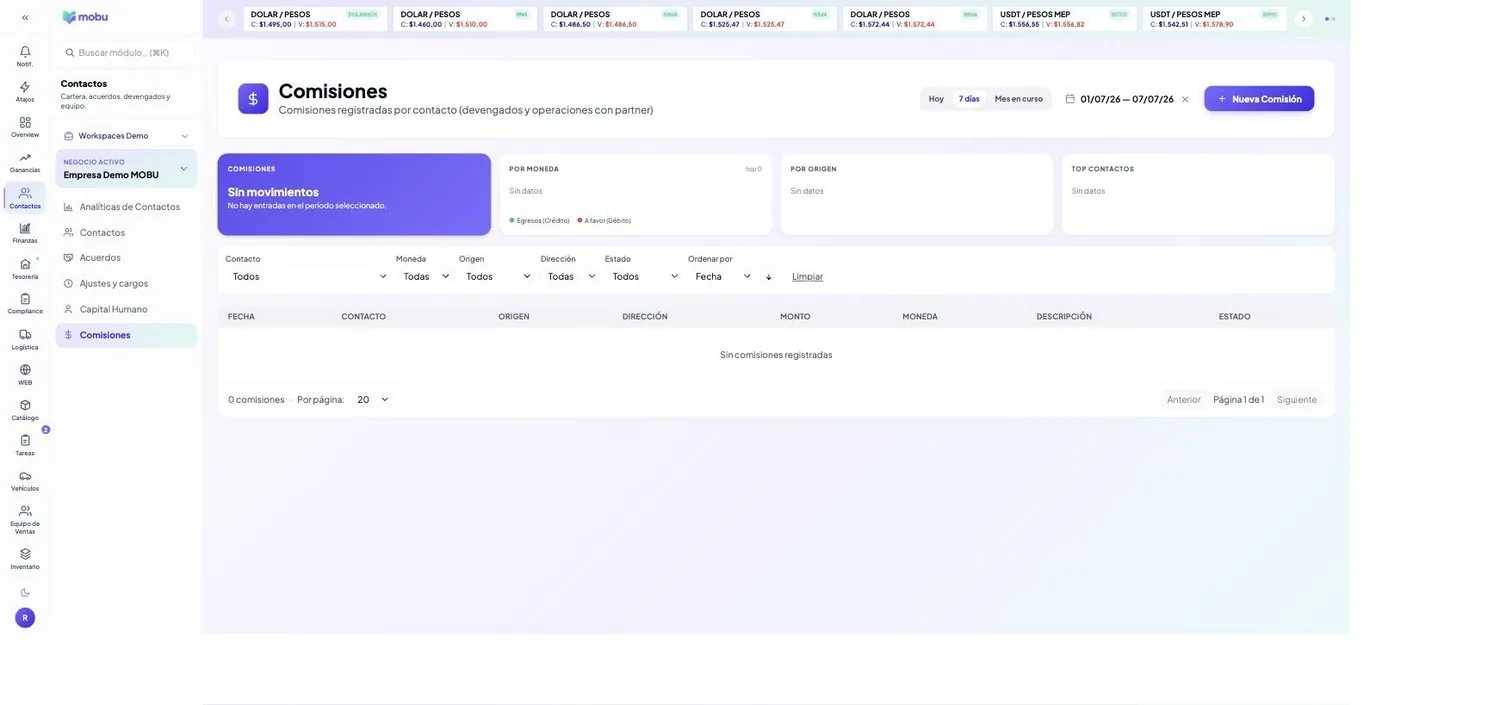1500x705 pixels.
Task: Click the Sin movimientos summary card
Action: coord(354,194)
